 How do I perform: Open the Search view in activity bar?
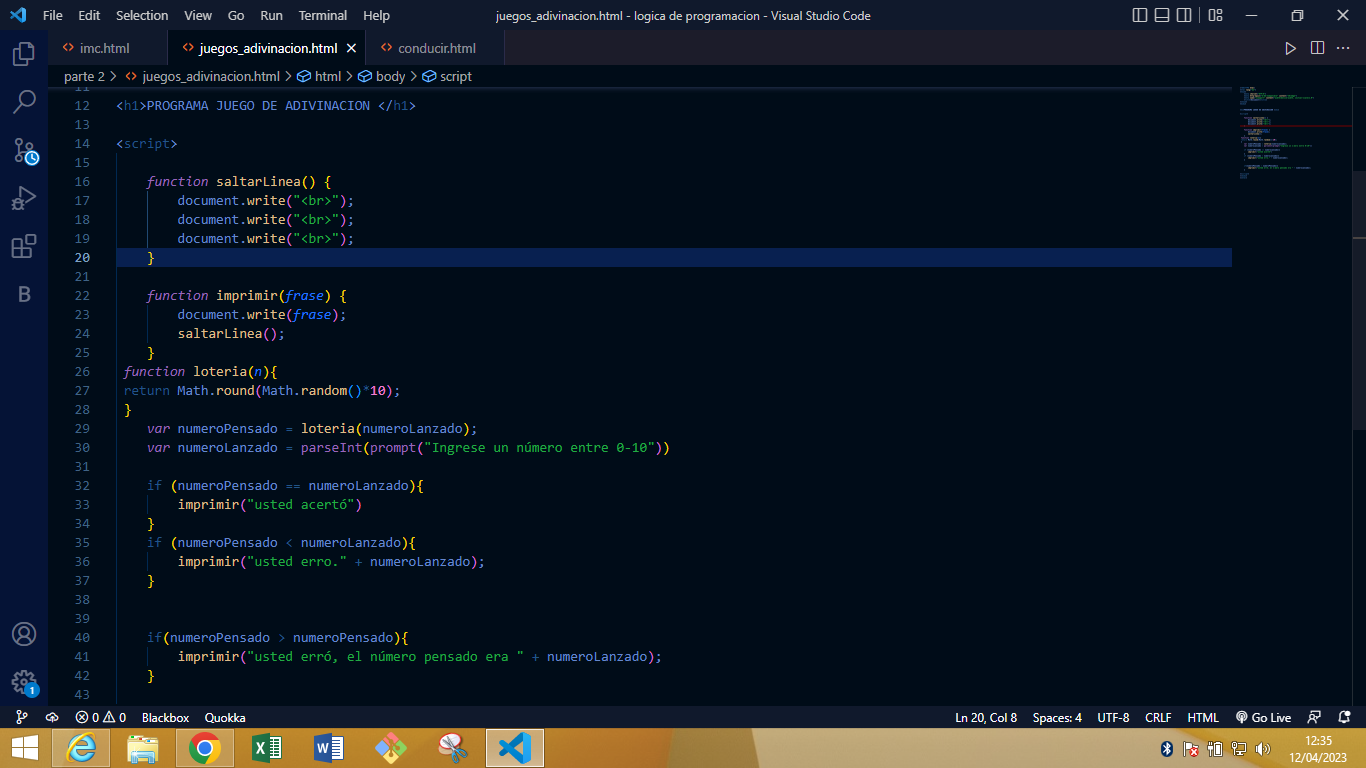[x=24, y=102]
